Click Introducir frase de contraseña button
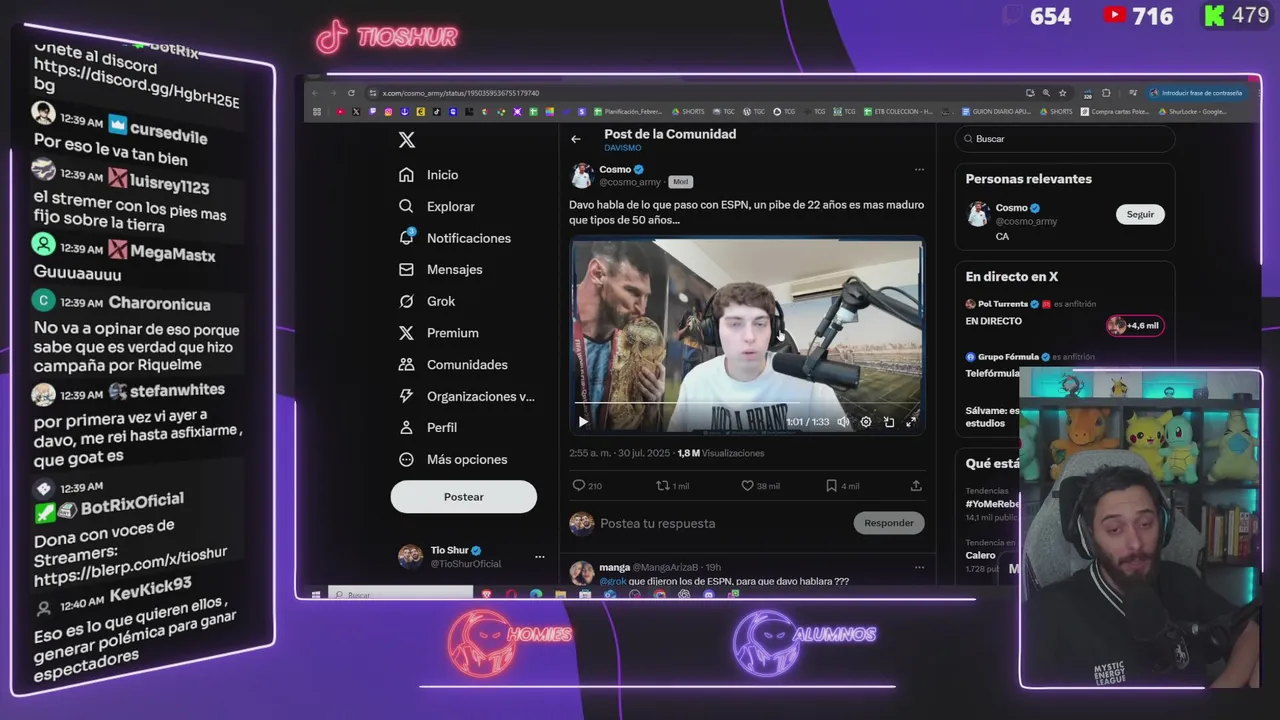Viewport: 1280px width, 720px height. [x=1197, y=93]
